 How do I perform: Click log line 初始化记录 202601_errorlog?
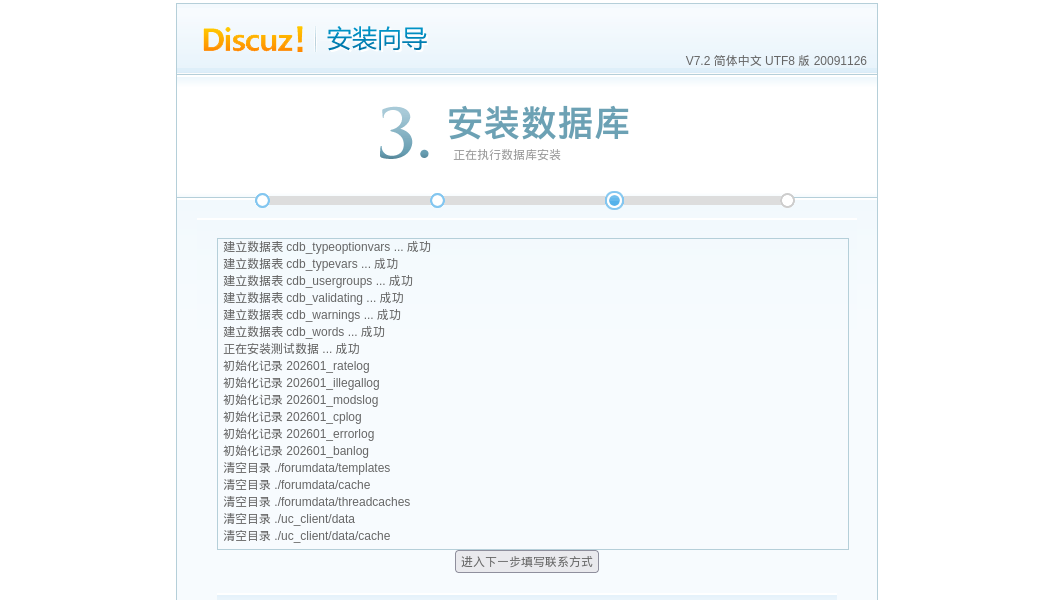click(298, 434)
